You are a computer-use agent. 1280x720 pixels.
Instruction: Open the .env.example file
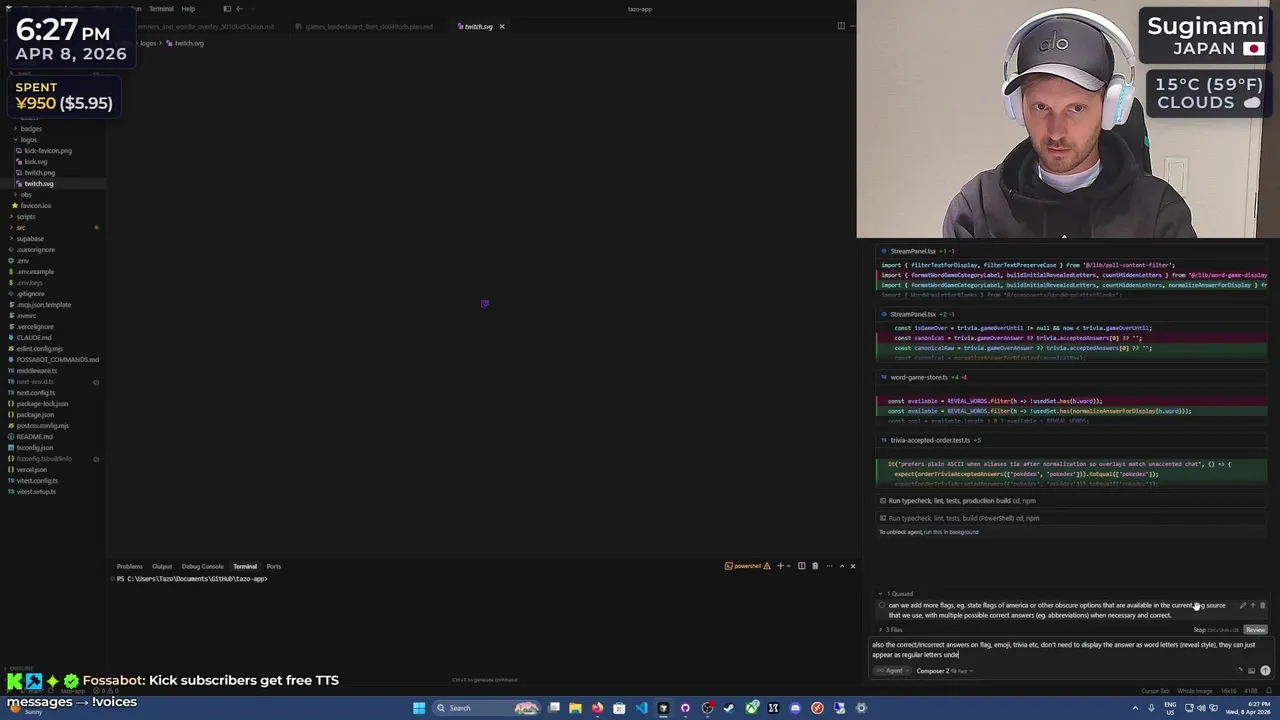(x=35, y=272)
